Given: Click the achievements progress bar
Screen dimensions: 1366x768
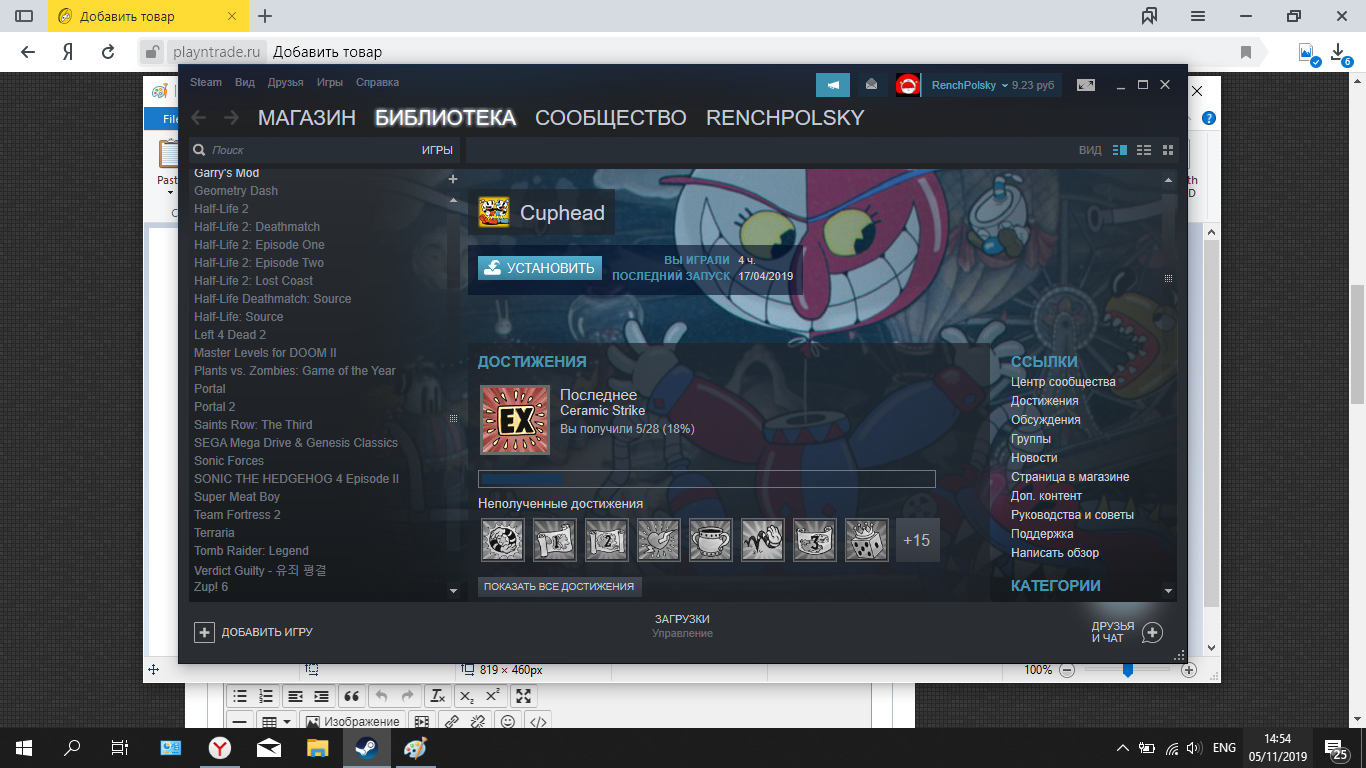Looking at the screenshot, I should click(x=706, y=479).
